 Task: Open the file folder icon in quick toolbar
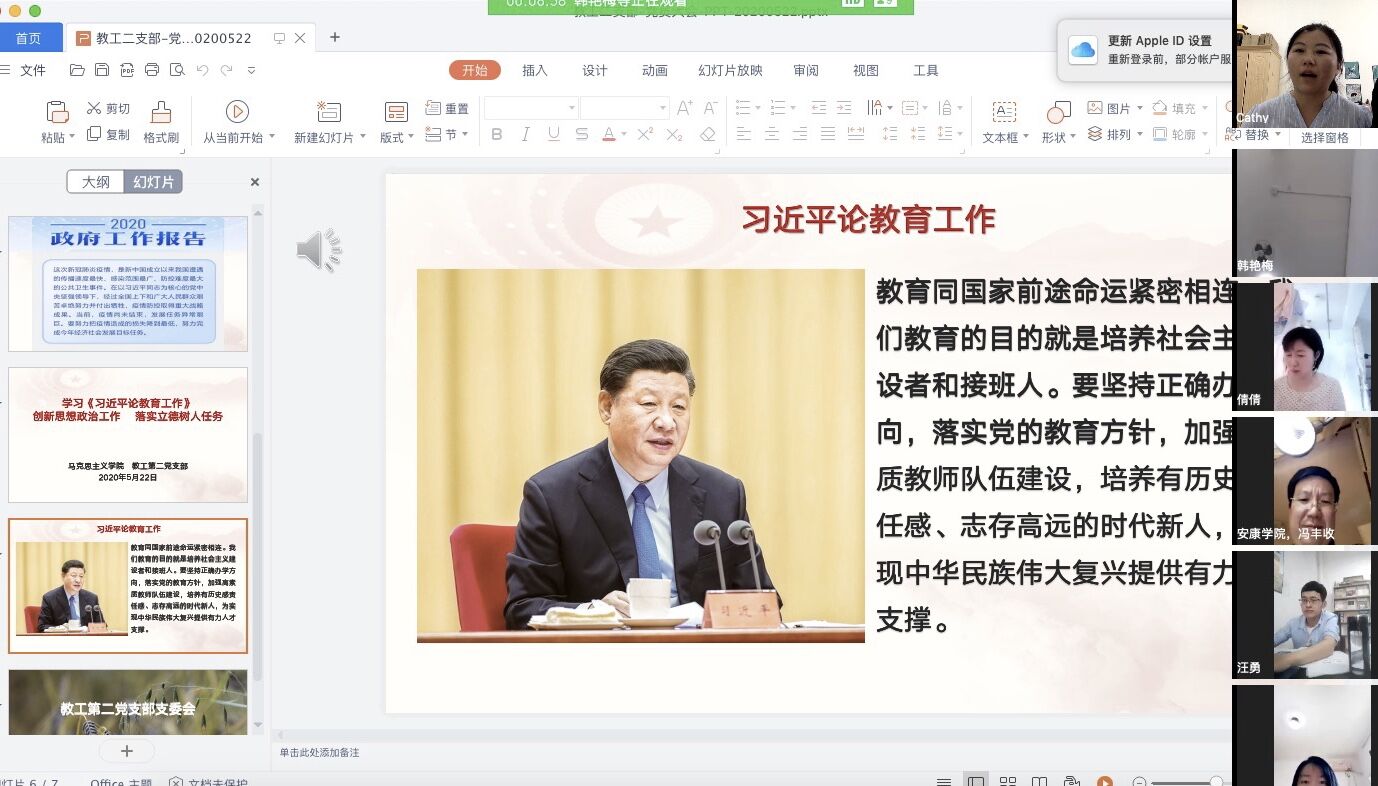click(77, 70)
